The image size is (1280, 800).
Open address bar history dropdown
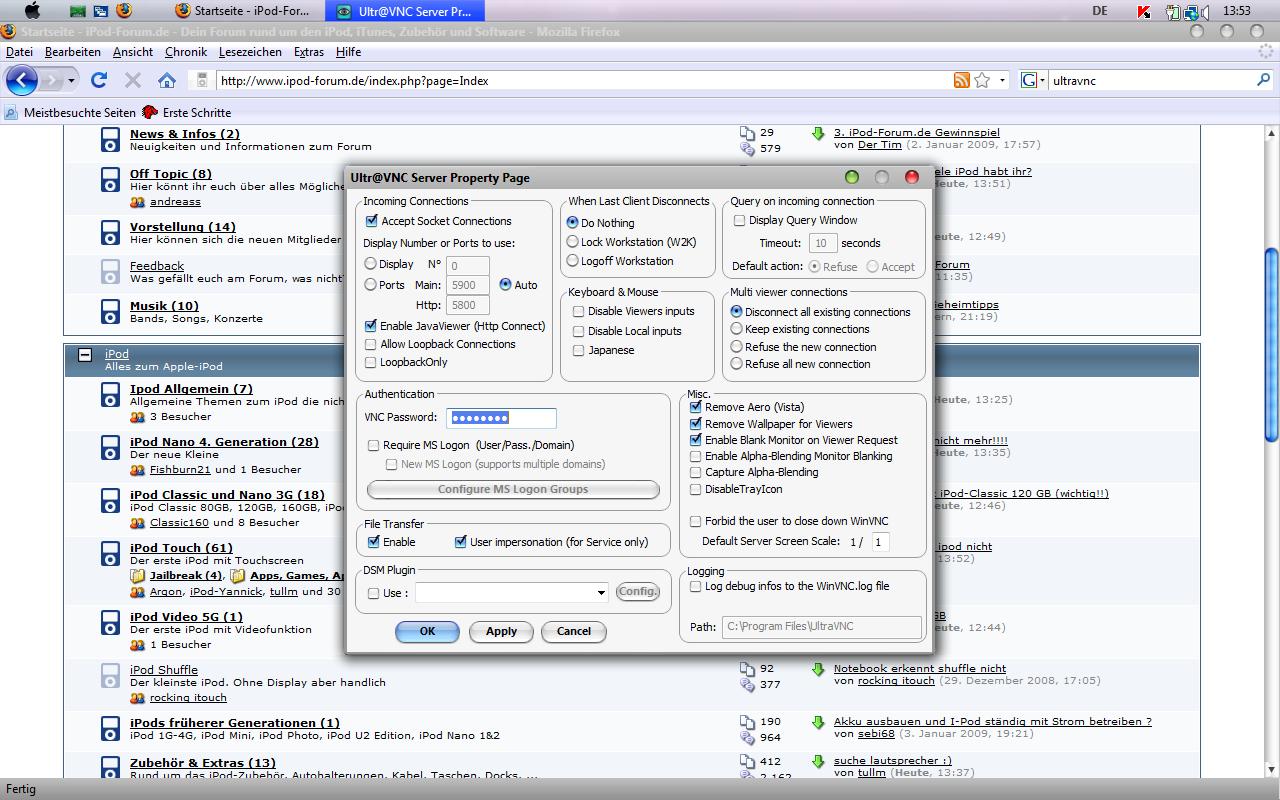click(x=1003, y=80)
